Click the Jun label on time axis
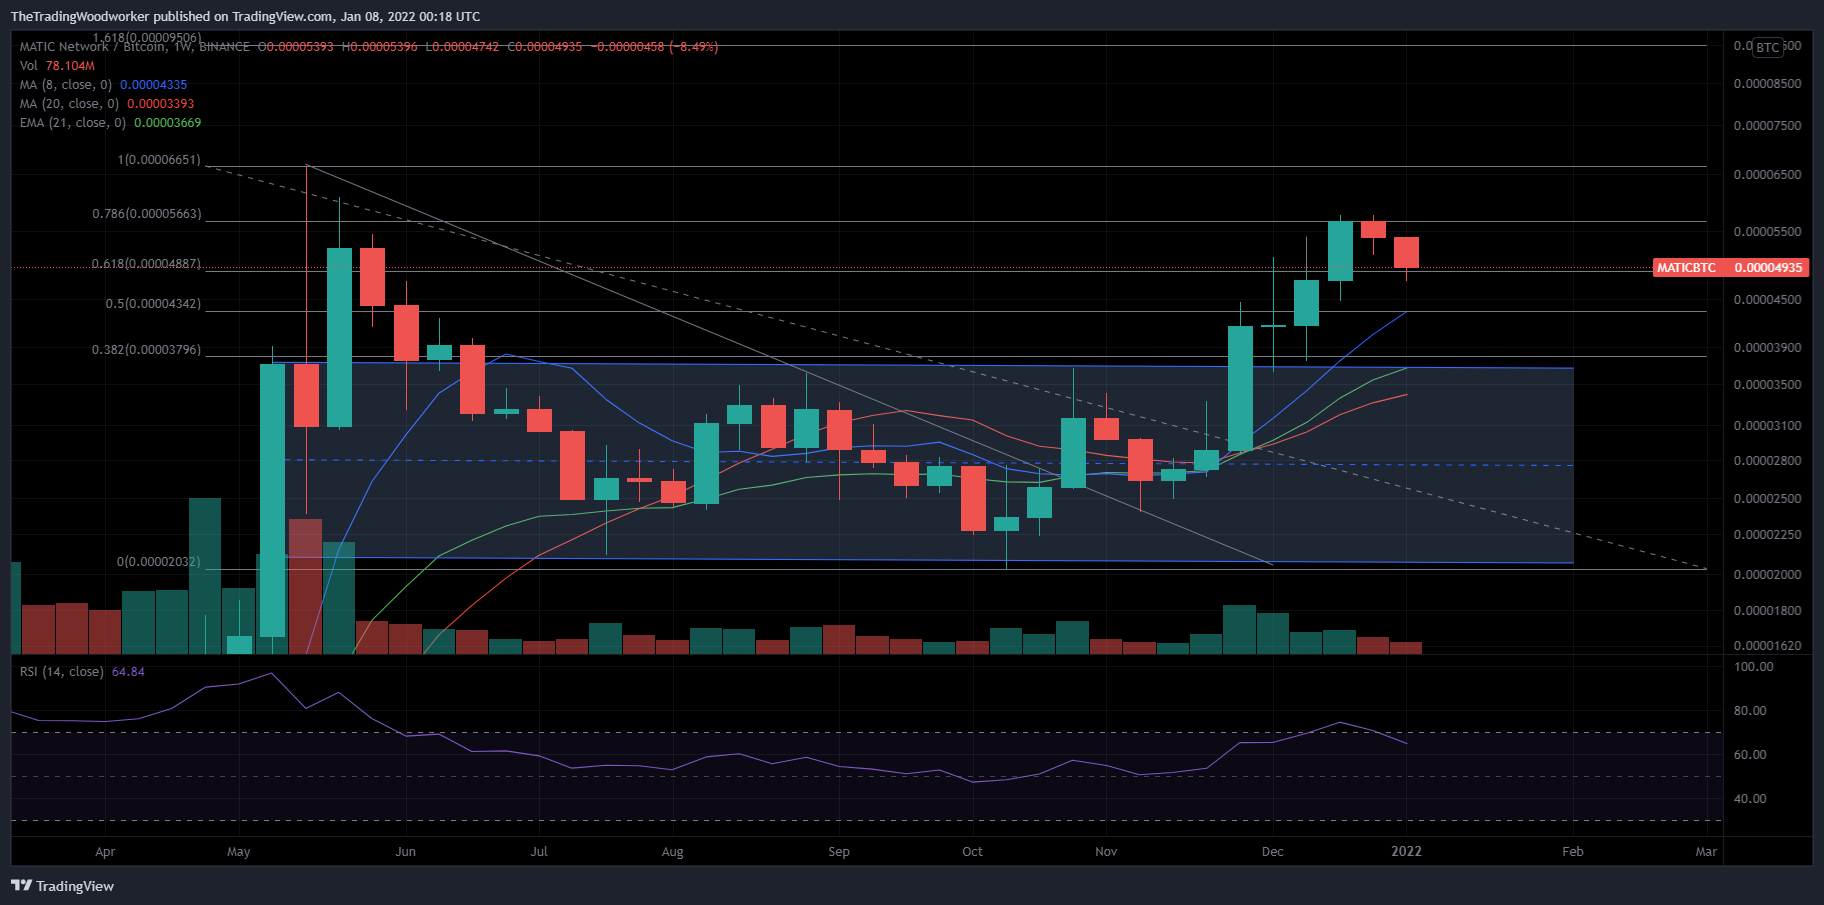 pyautogui.click(x=405, y=852)
